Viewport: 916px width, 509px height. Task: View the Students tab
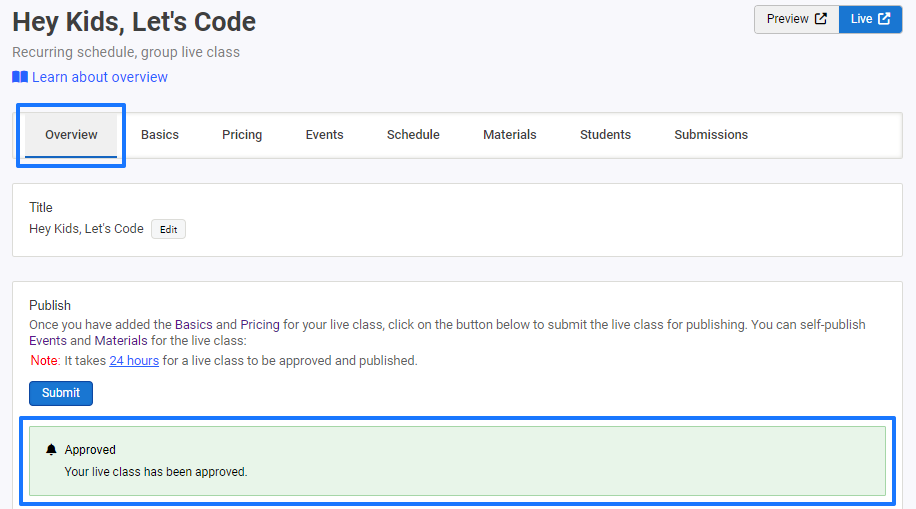coord(605,135)
